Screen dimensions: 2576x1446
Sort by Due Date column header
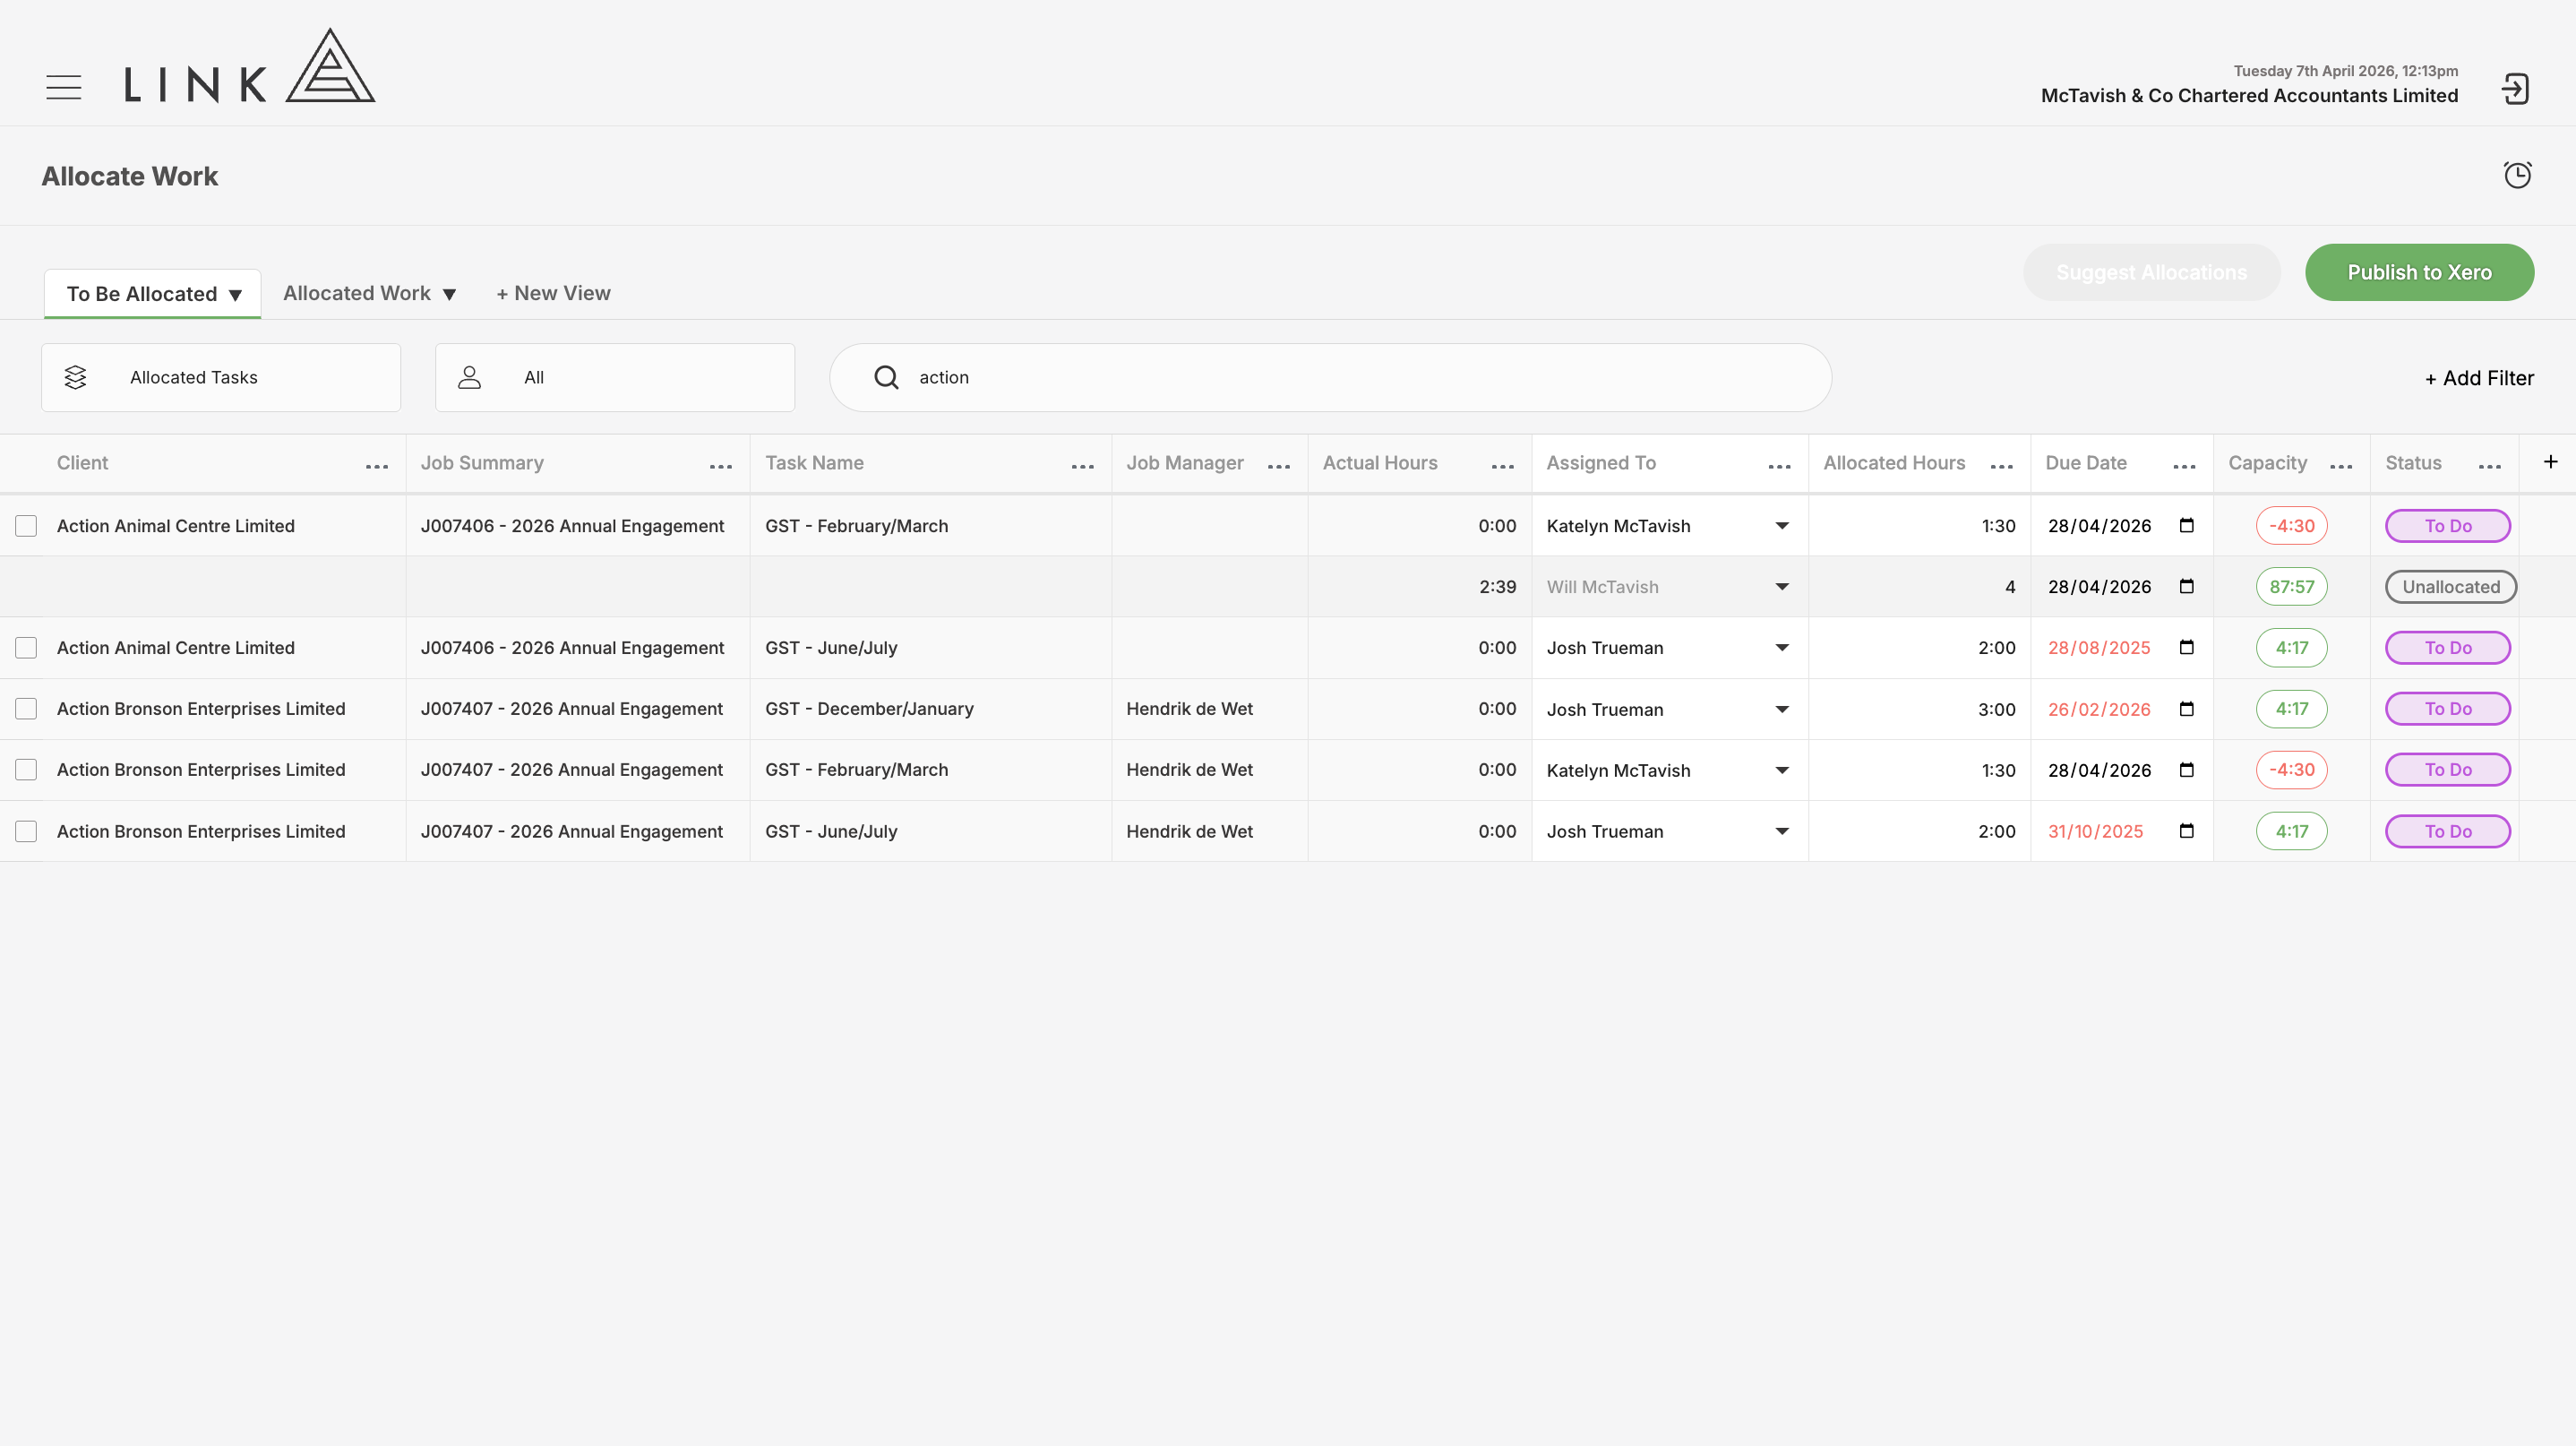(x=2086, y=463)
